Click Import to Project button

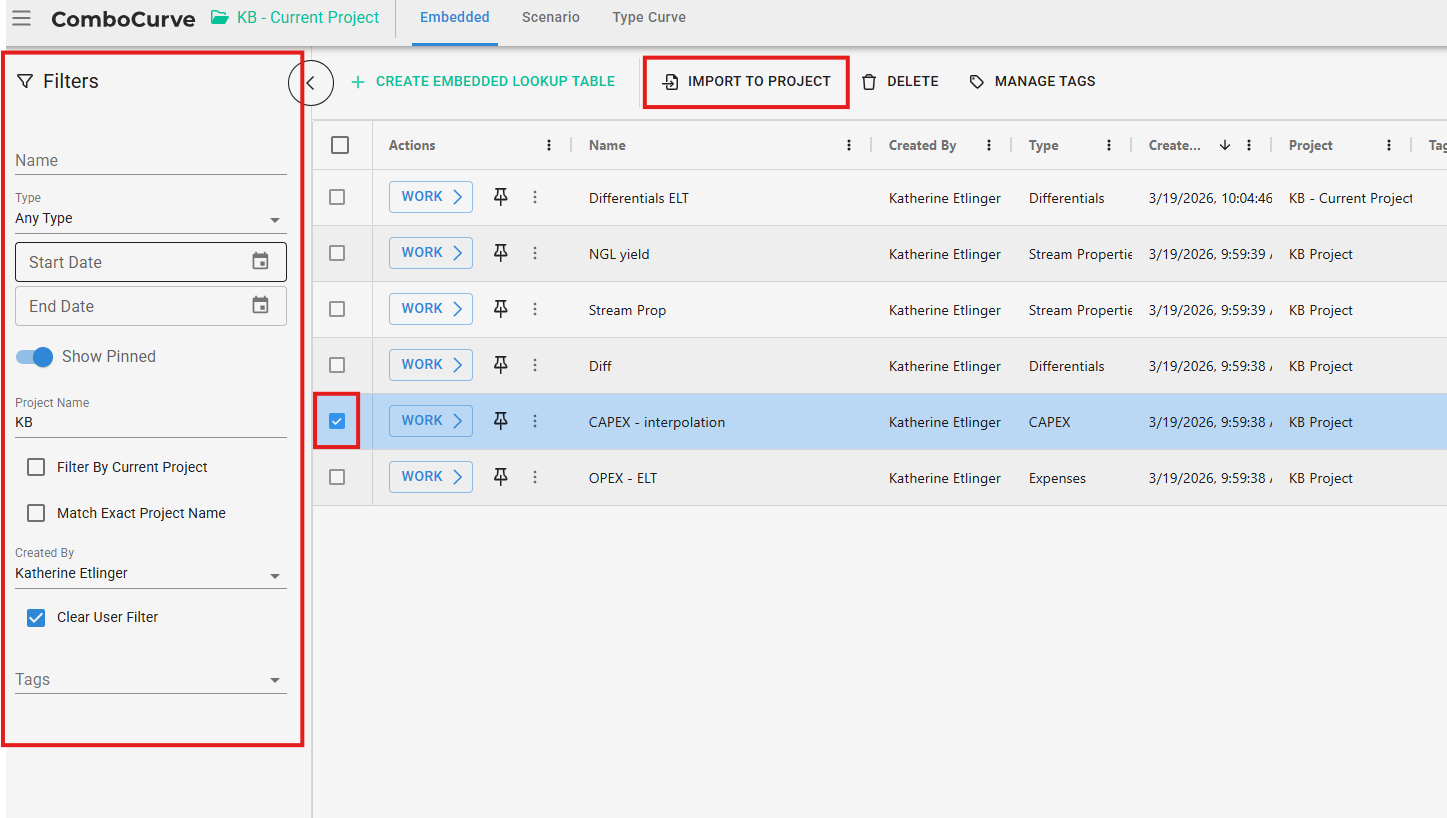pos(747,82)
